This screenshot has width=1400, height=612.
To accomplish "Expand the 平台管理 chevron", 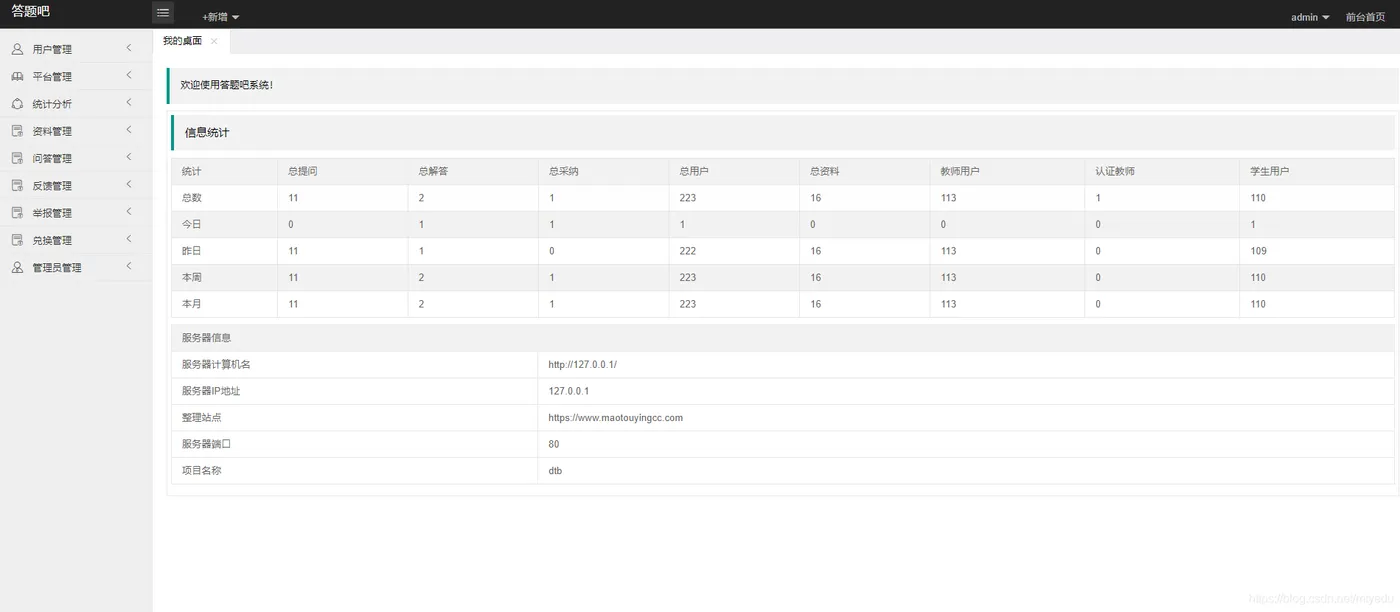I will click(x=129, y=75).
